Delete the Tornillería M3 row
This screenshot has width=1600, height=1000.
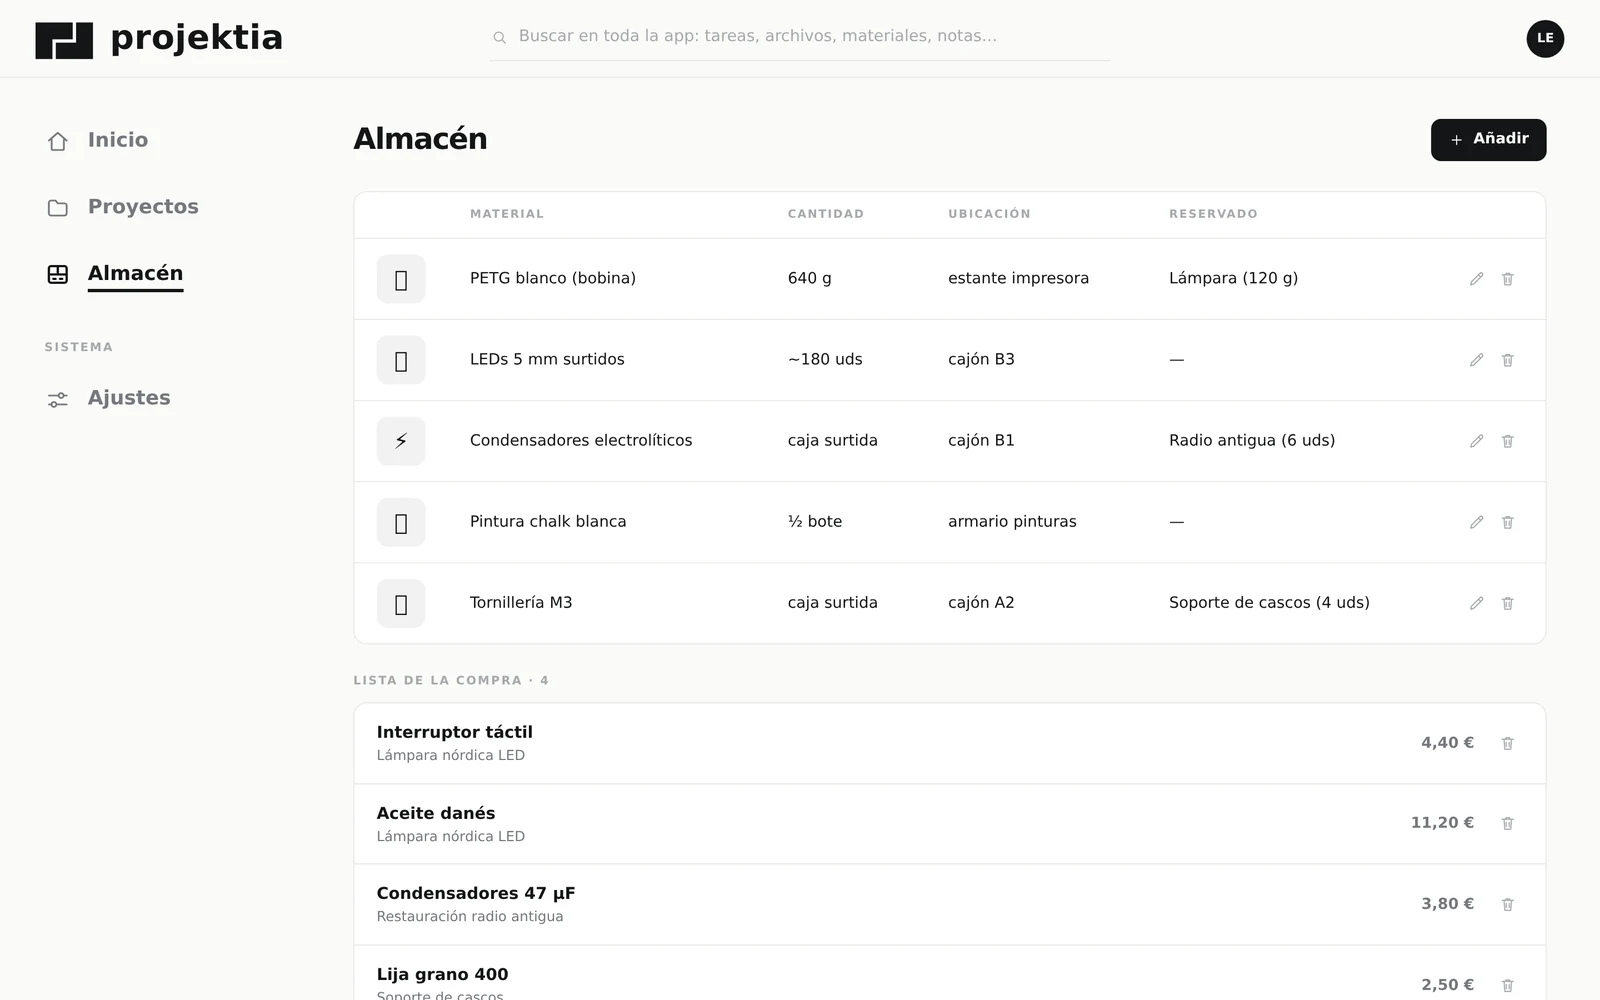click(x=1507, y=603)
